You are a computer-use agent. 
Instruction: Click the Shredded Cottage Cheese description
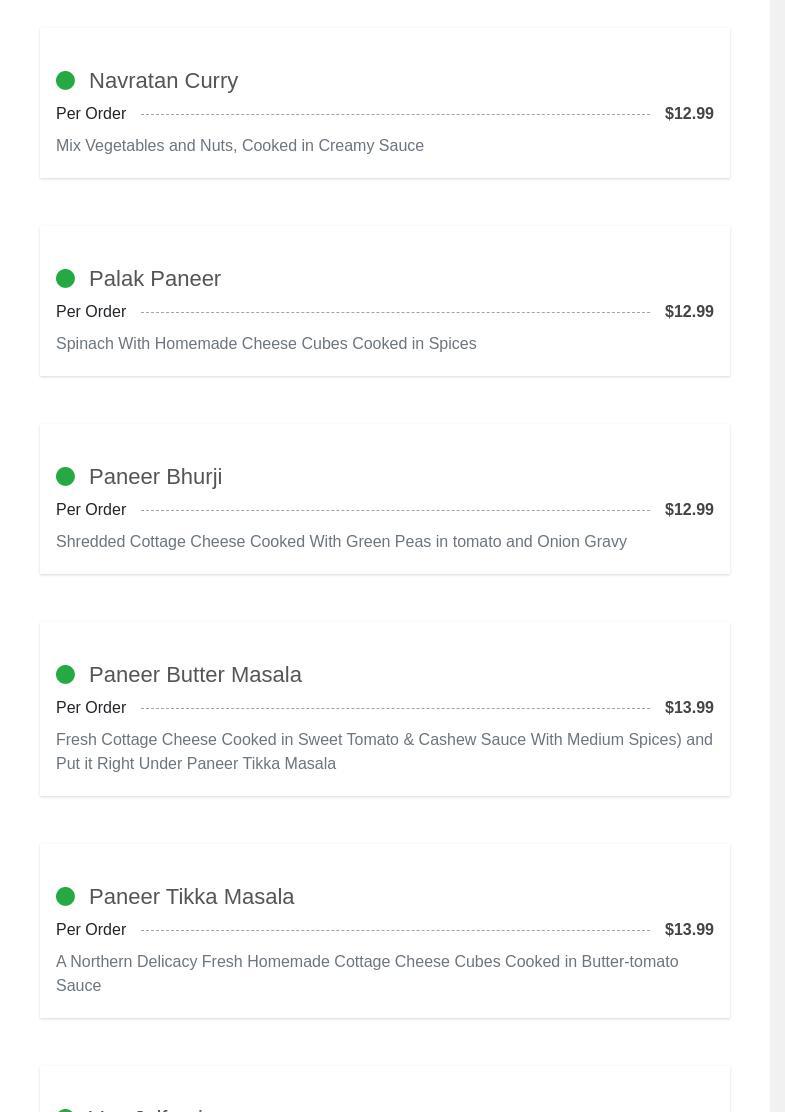point(341,542)
